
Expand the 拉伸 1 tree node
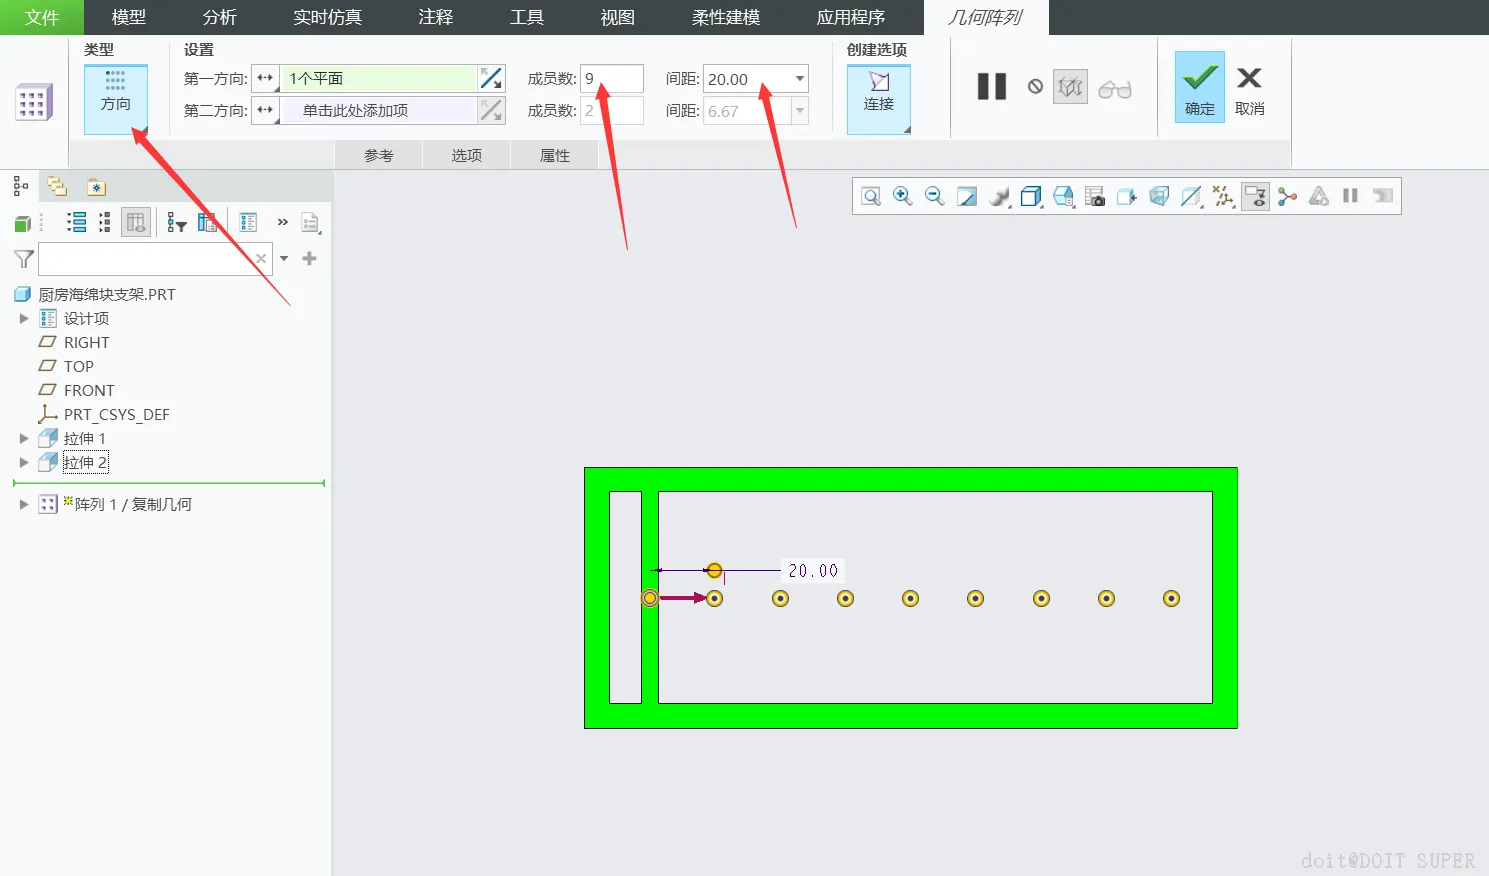pos(24,438)
